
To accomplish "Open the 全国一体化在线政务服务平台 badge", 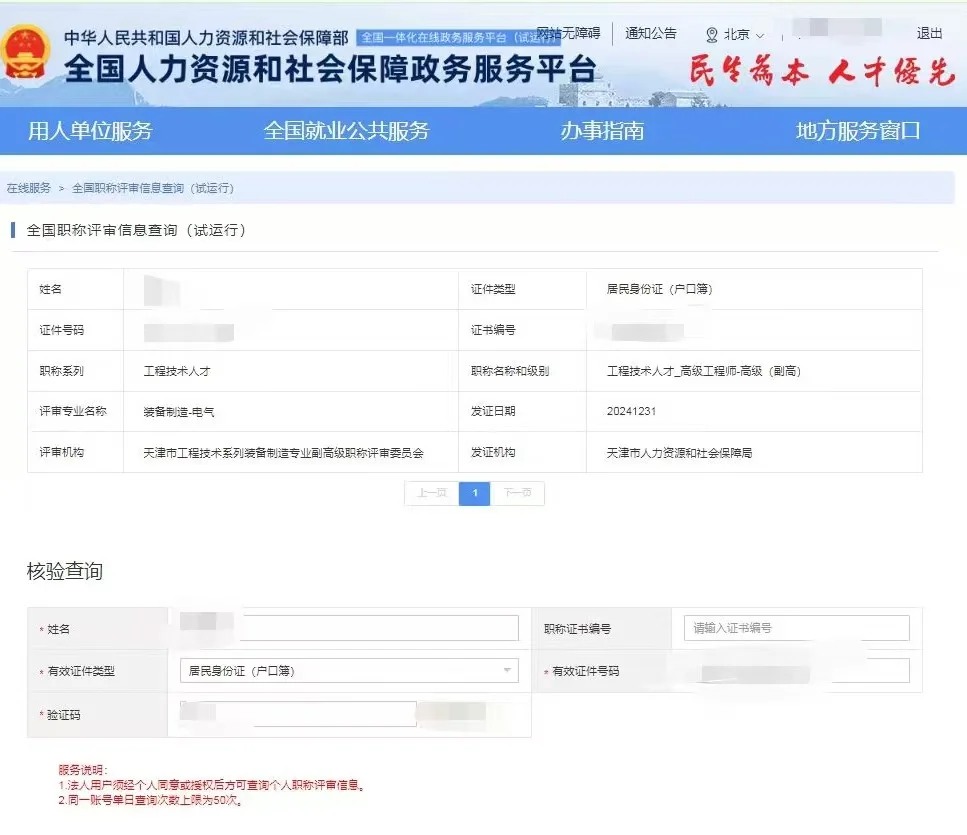I will click(444, 33).
